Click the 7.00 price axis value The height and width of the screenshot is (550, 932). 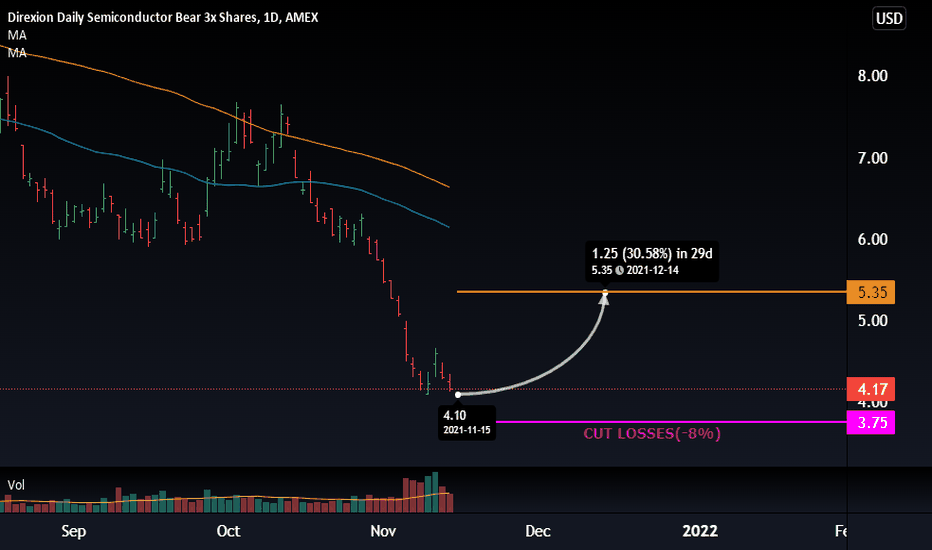point(872,158)
